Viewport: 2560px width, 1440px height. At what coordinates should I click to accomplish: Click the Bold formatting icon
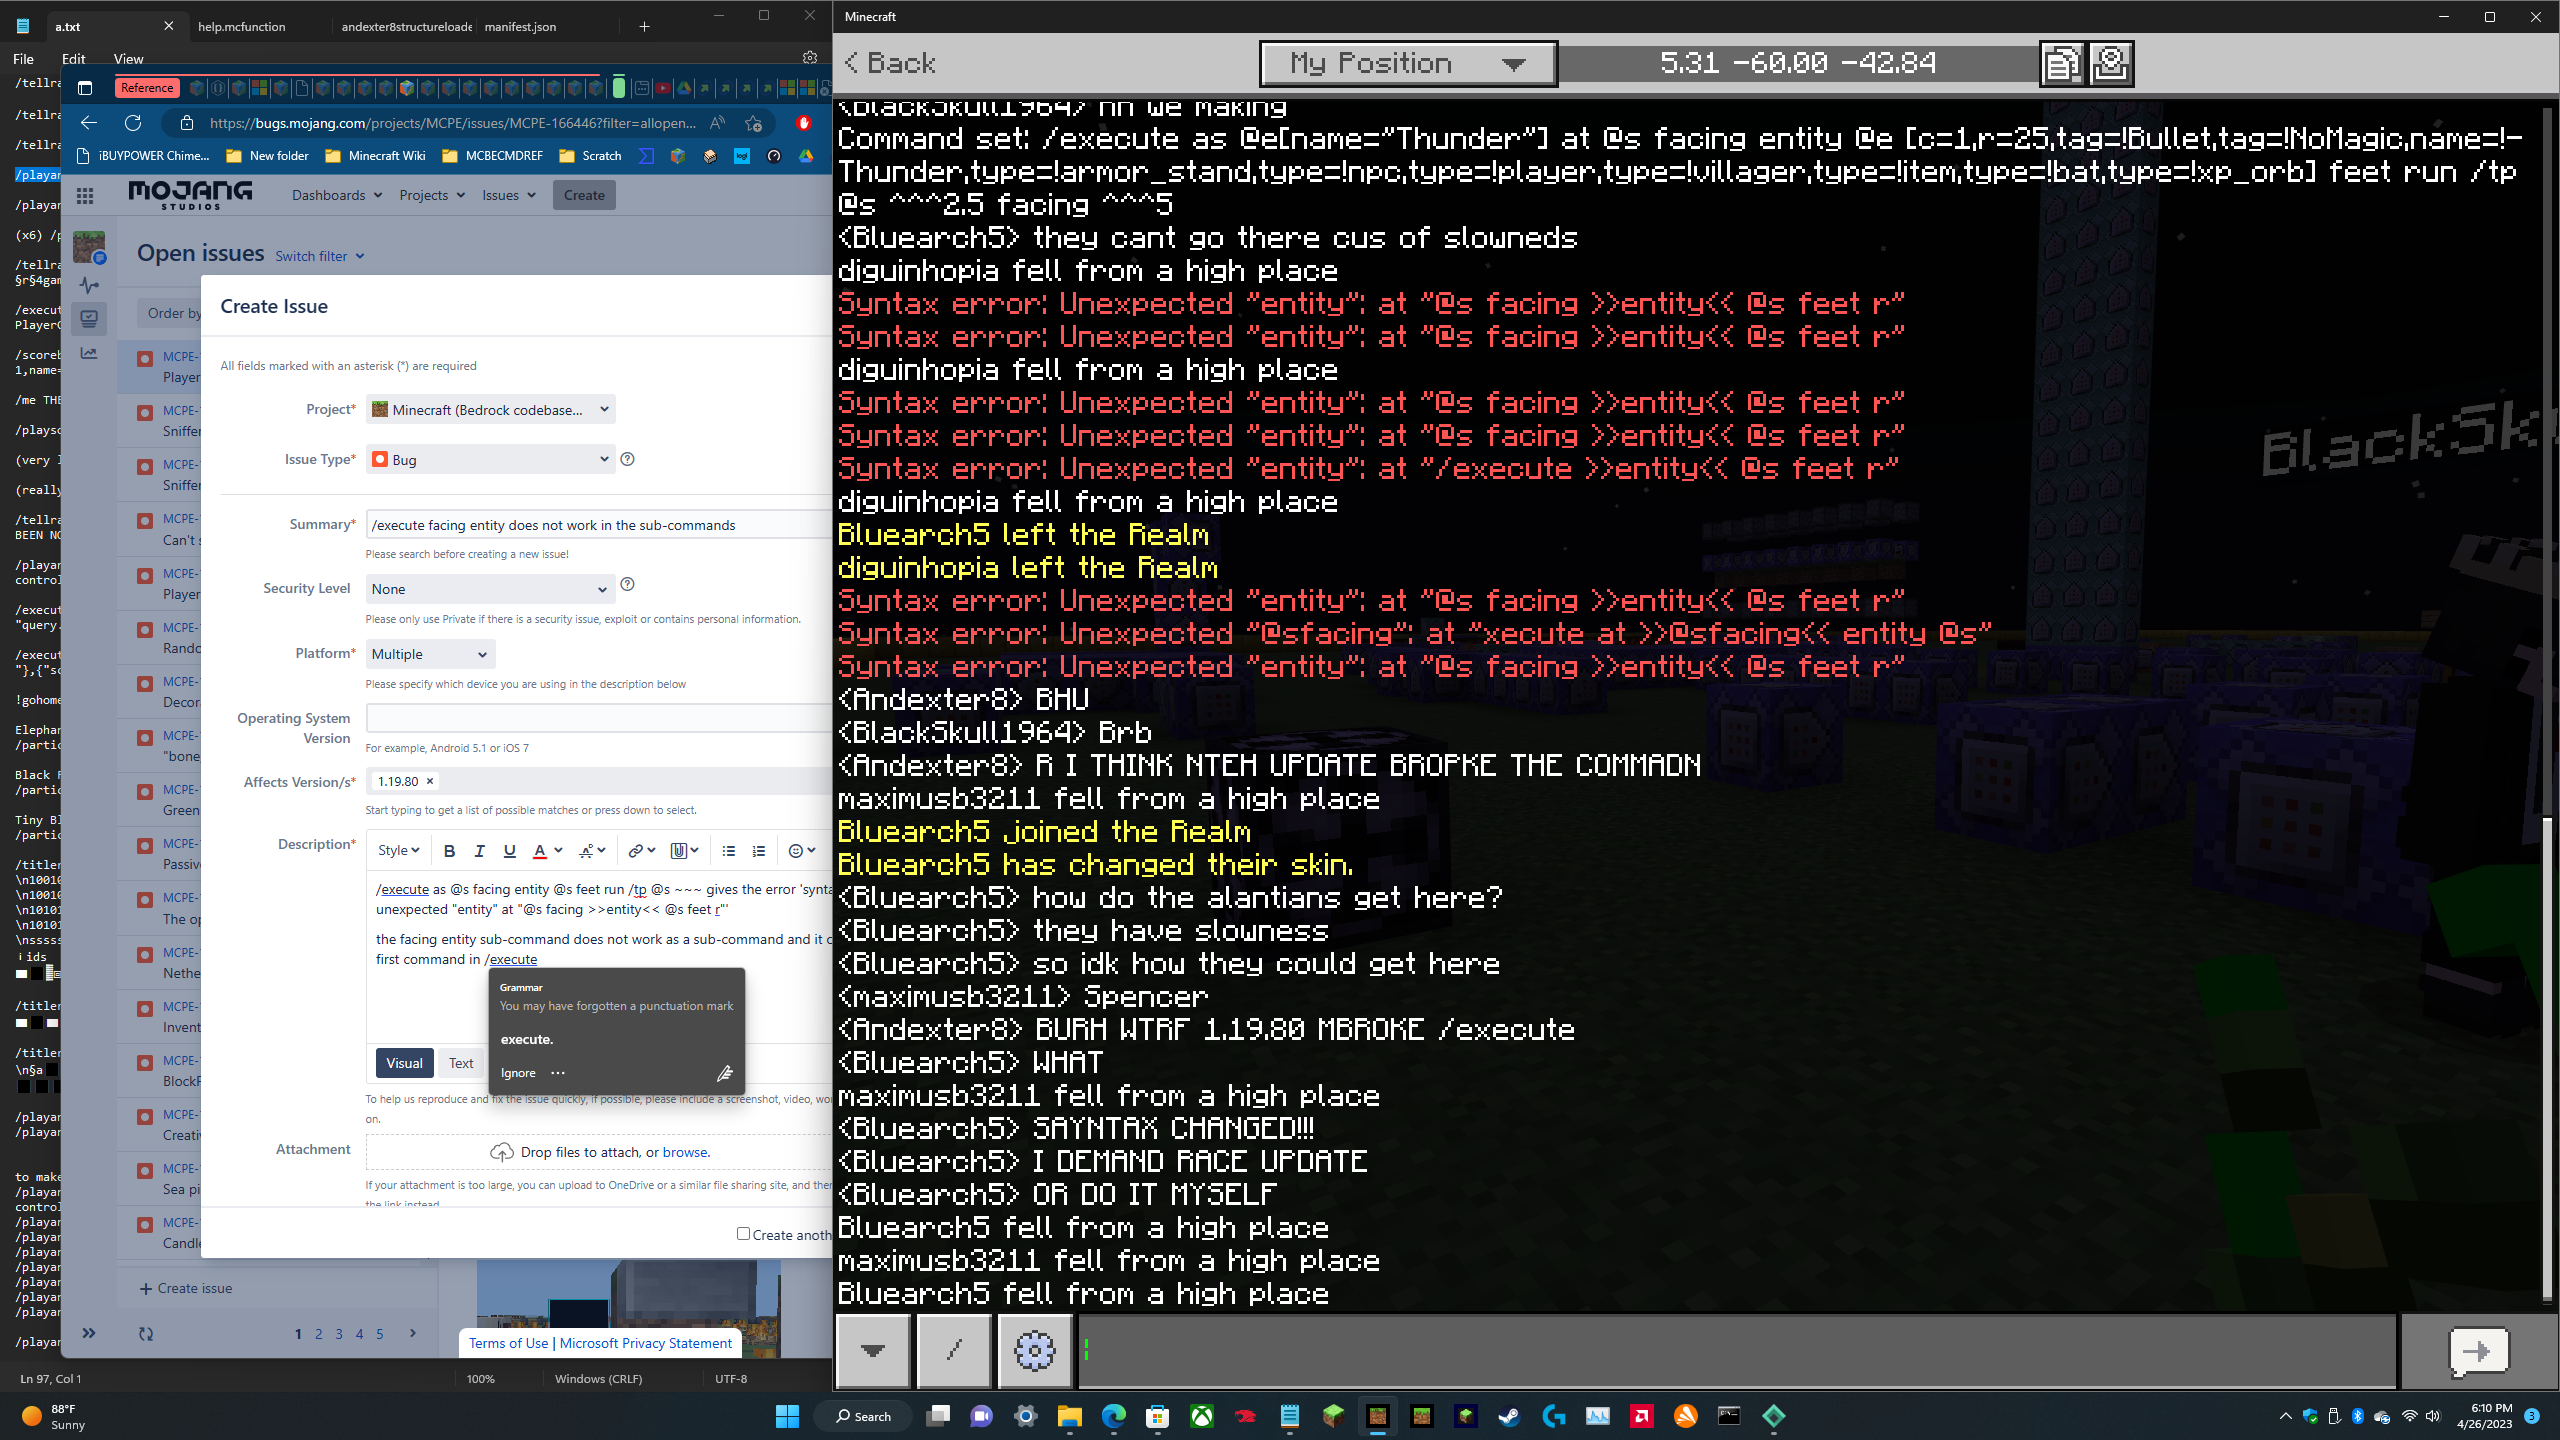pyautogui.click(x=449, y=851)
